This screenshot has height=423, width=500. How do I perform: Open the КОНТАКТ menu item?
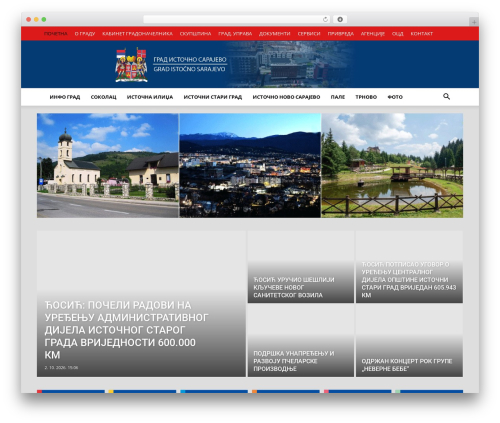coord(422,34)
